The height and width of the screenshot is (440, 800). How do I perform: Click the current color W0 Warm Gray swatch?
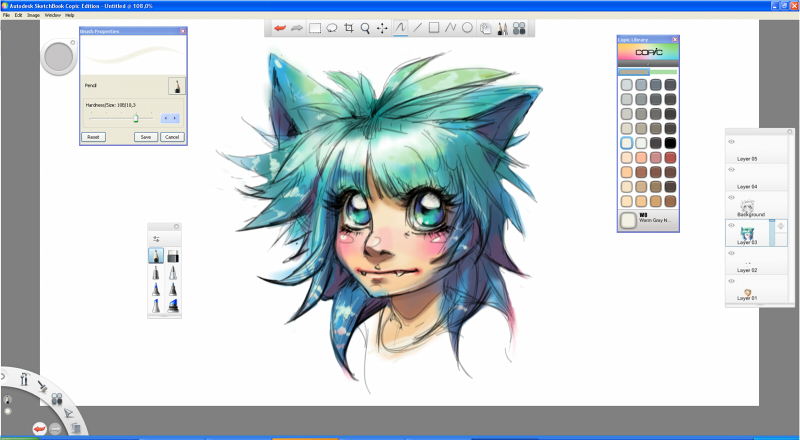[x=628, y=221]
